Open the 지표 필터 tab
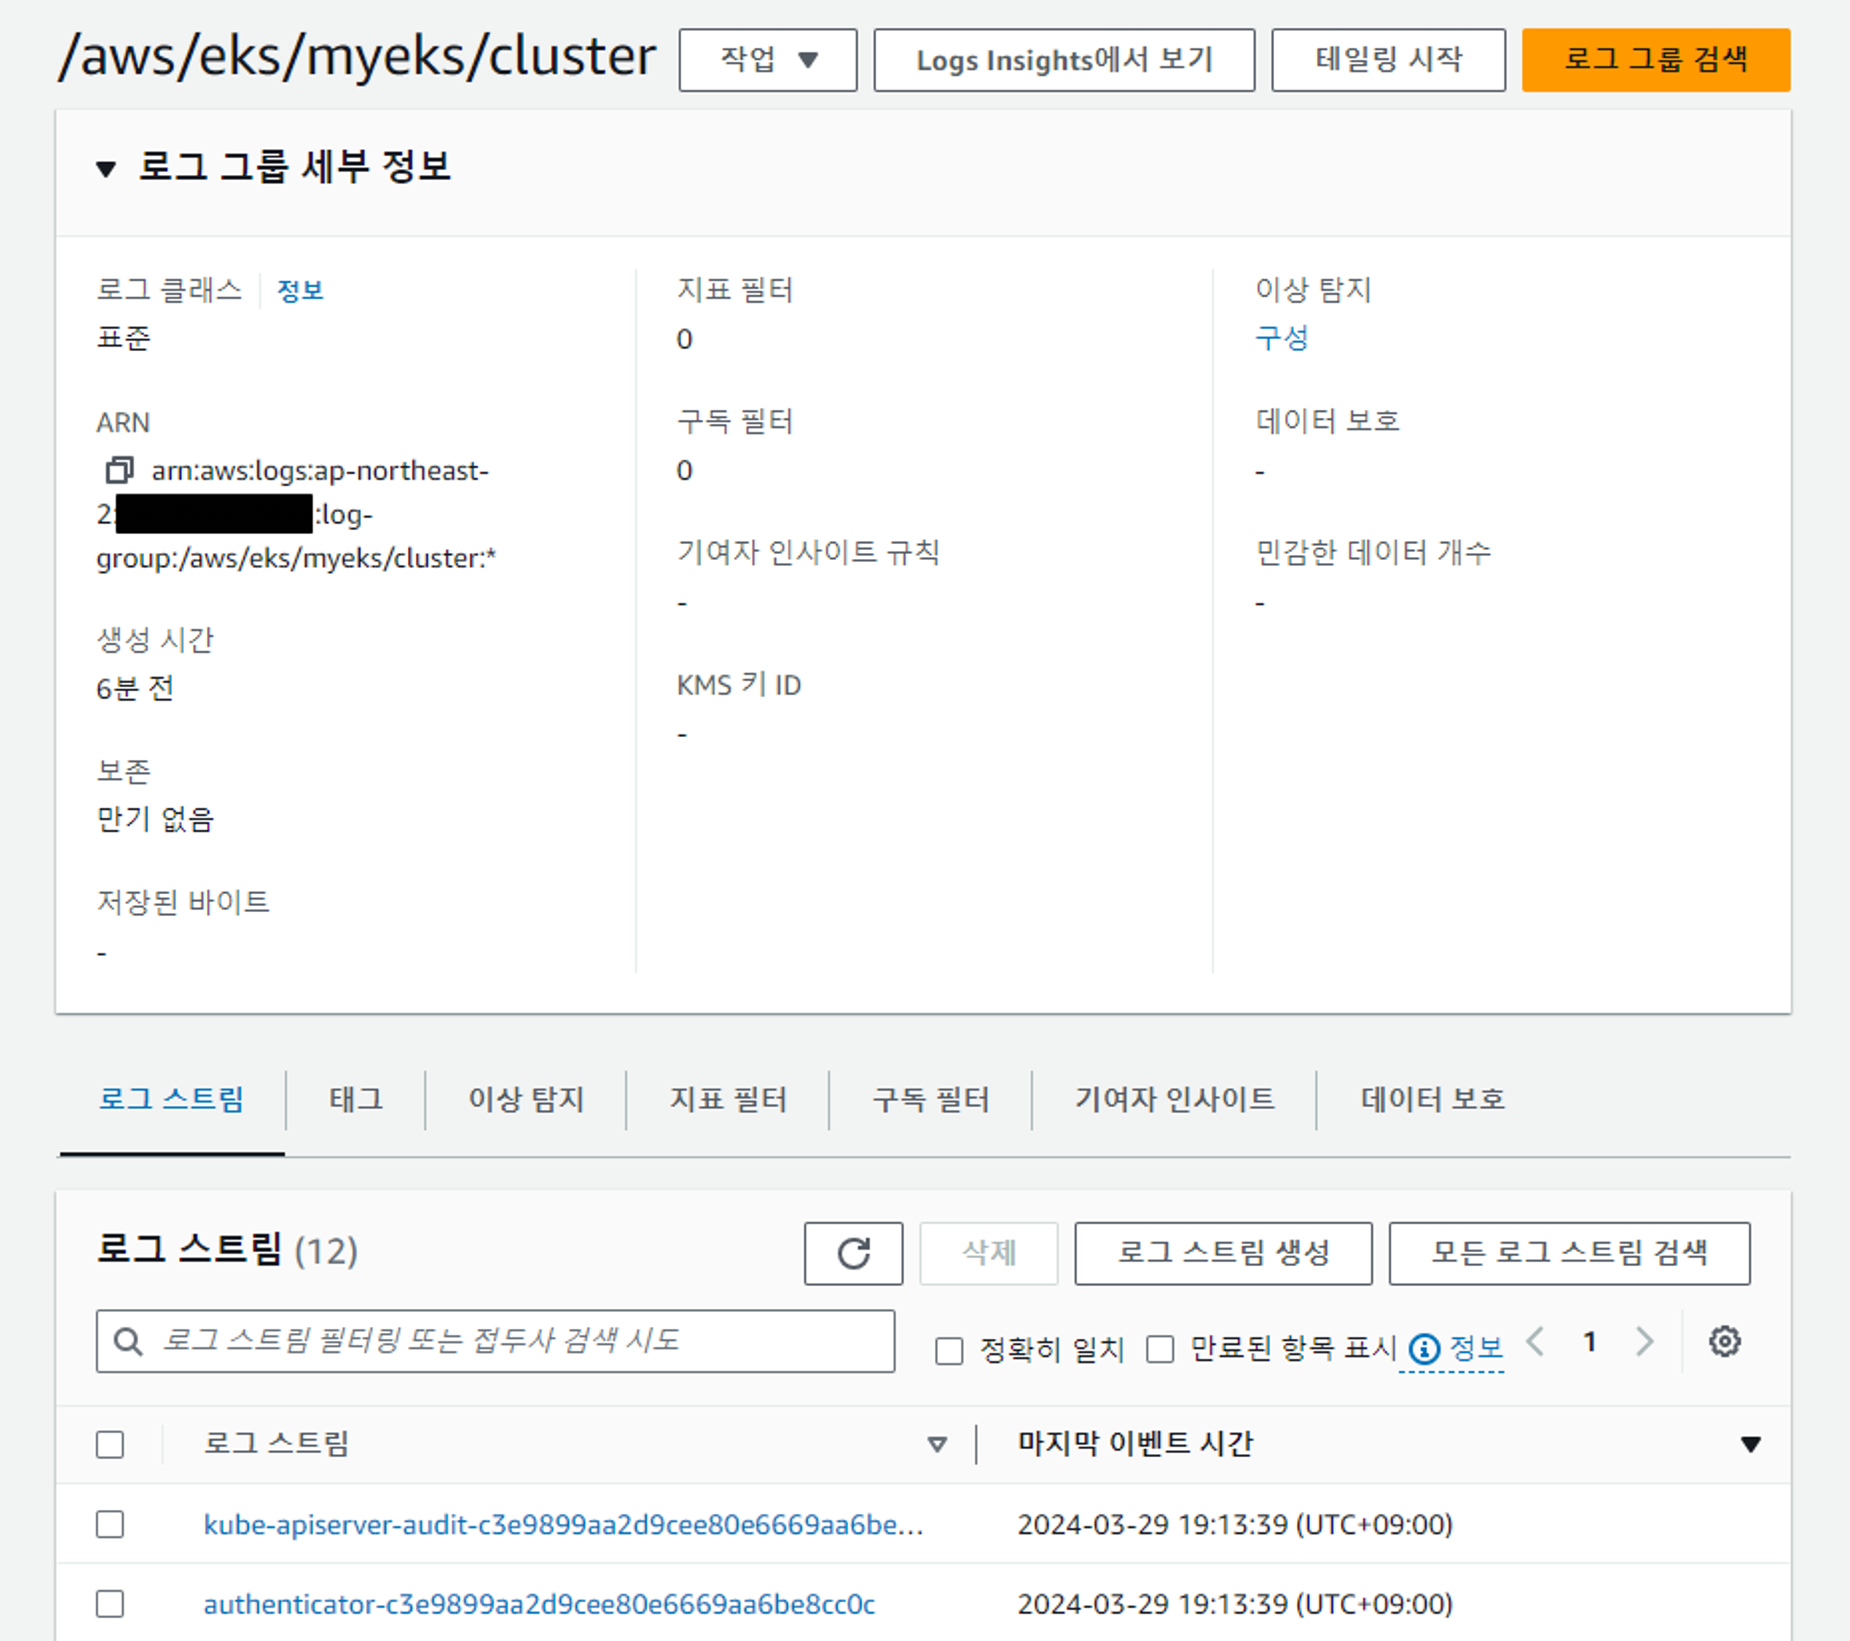 [x=728, y=1099]
